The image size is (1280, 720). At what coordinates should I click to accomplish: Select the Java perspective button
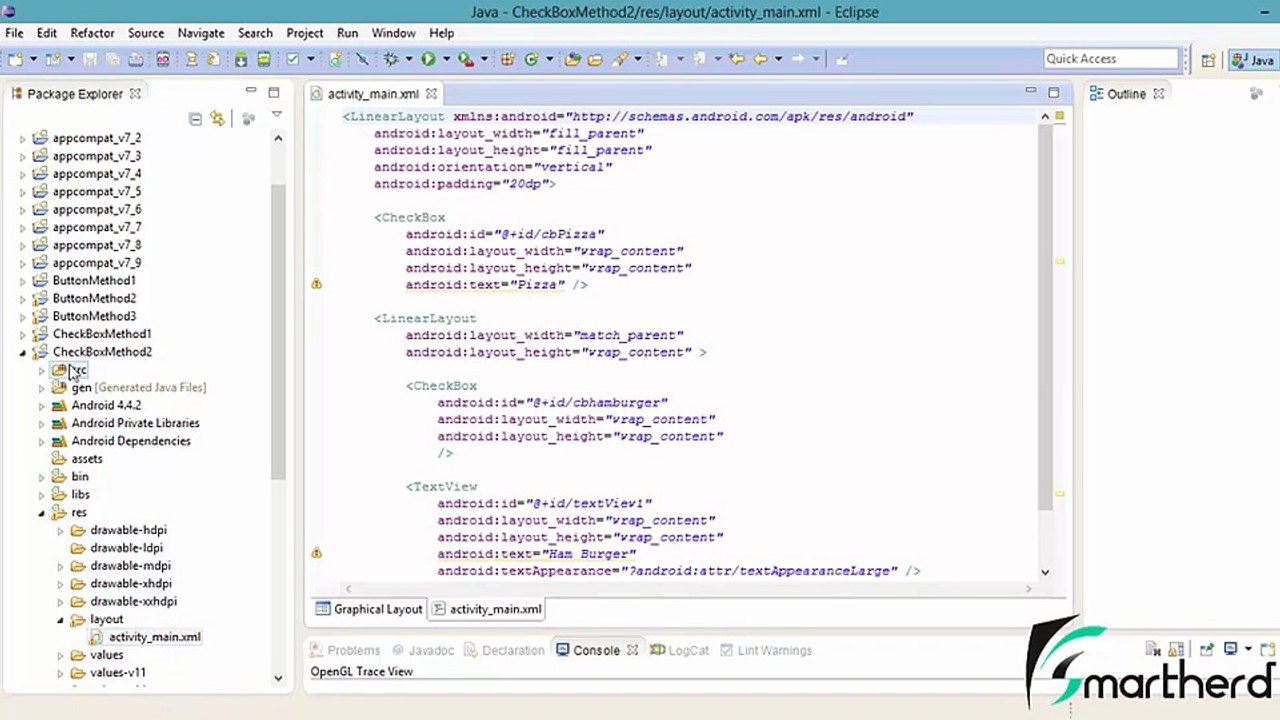[x=1252, y=59]
